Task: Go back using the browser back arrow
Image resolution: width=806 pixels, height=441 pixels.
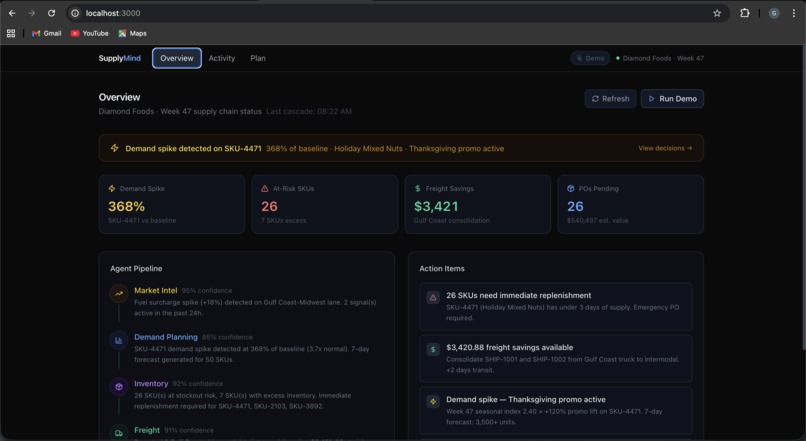Action: (12, 13)
